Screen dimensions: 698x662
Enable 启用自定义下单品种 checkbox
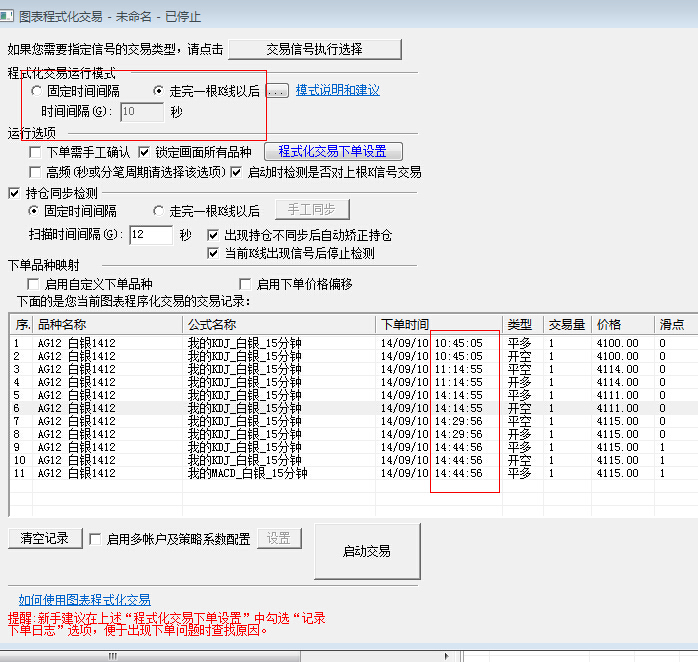34,285
